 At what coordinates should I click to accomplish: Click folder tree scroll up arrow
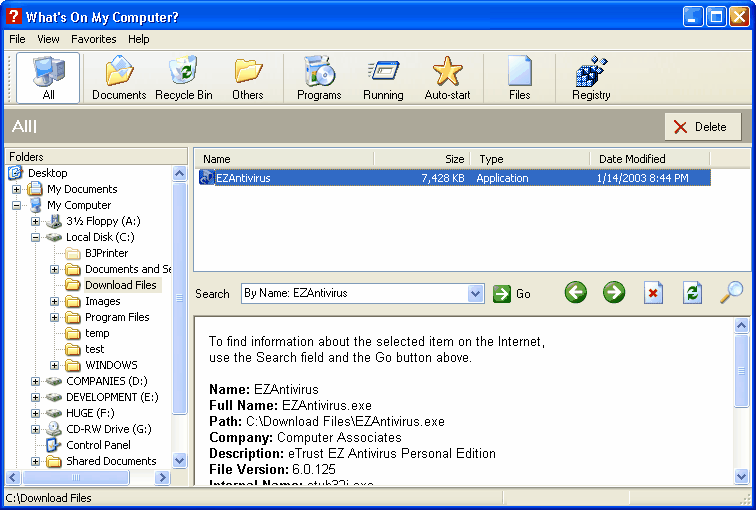[179, 174]
